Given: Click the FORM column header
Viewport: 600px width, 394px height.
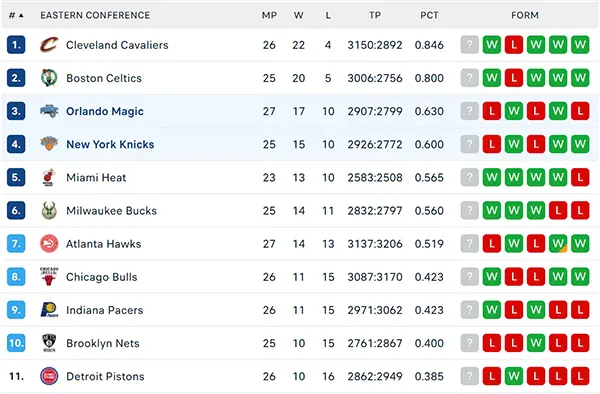Looking at the screenshot, I should [x=525, y=15].
